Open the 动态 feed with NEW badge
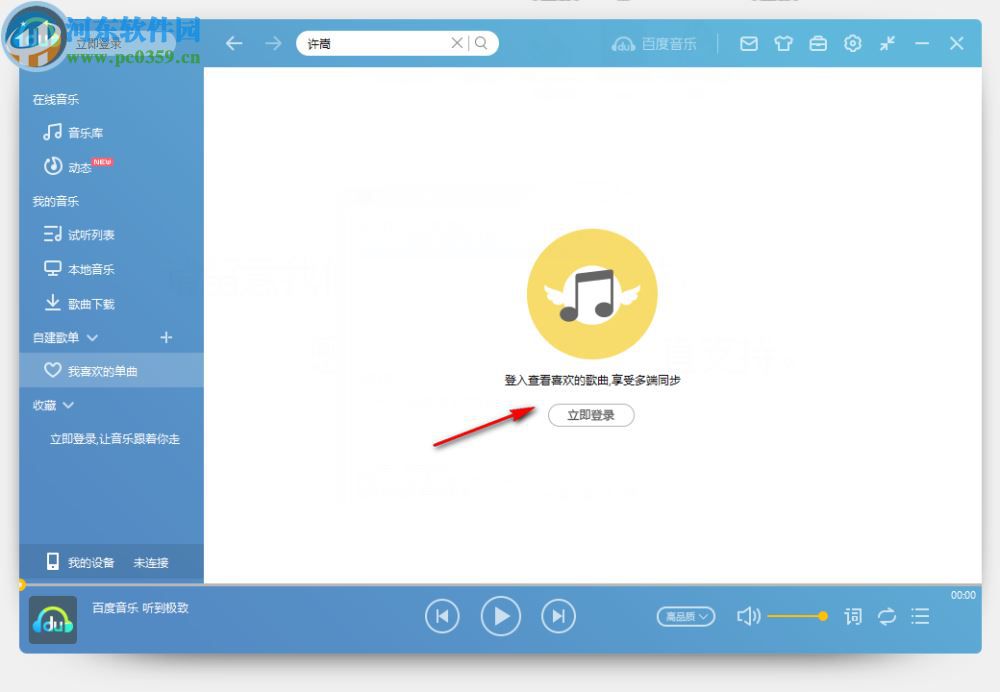 (80, 167)
